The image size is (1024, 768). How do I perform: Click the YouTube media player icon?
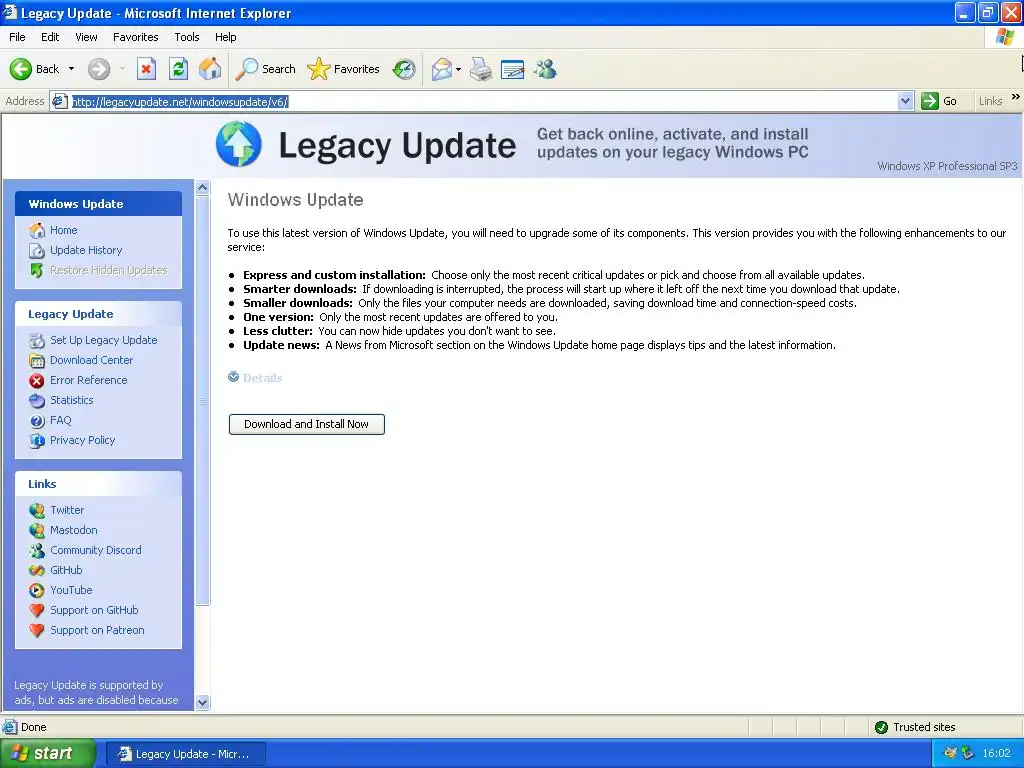37,590
